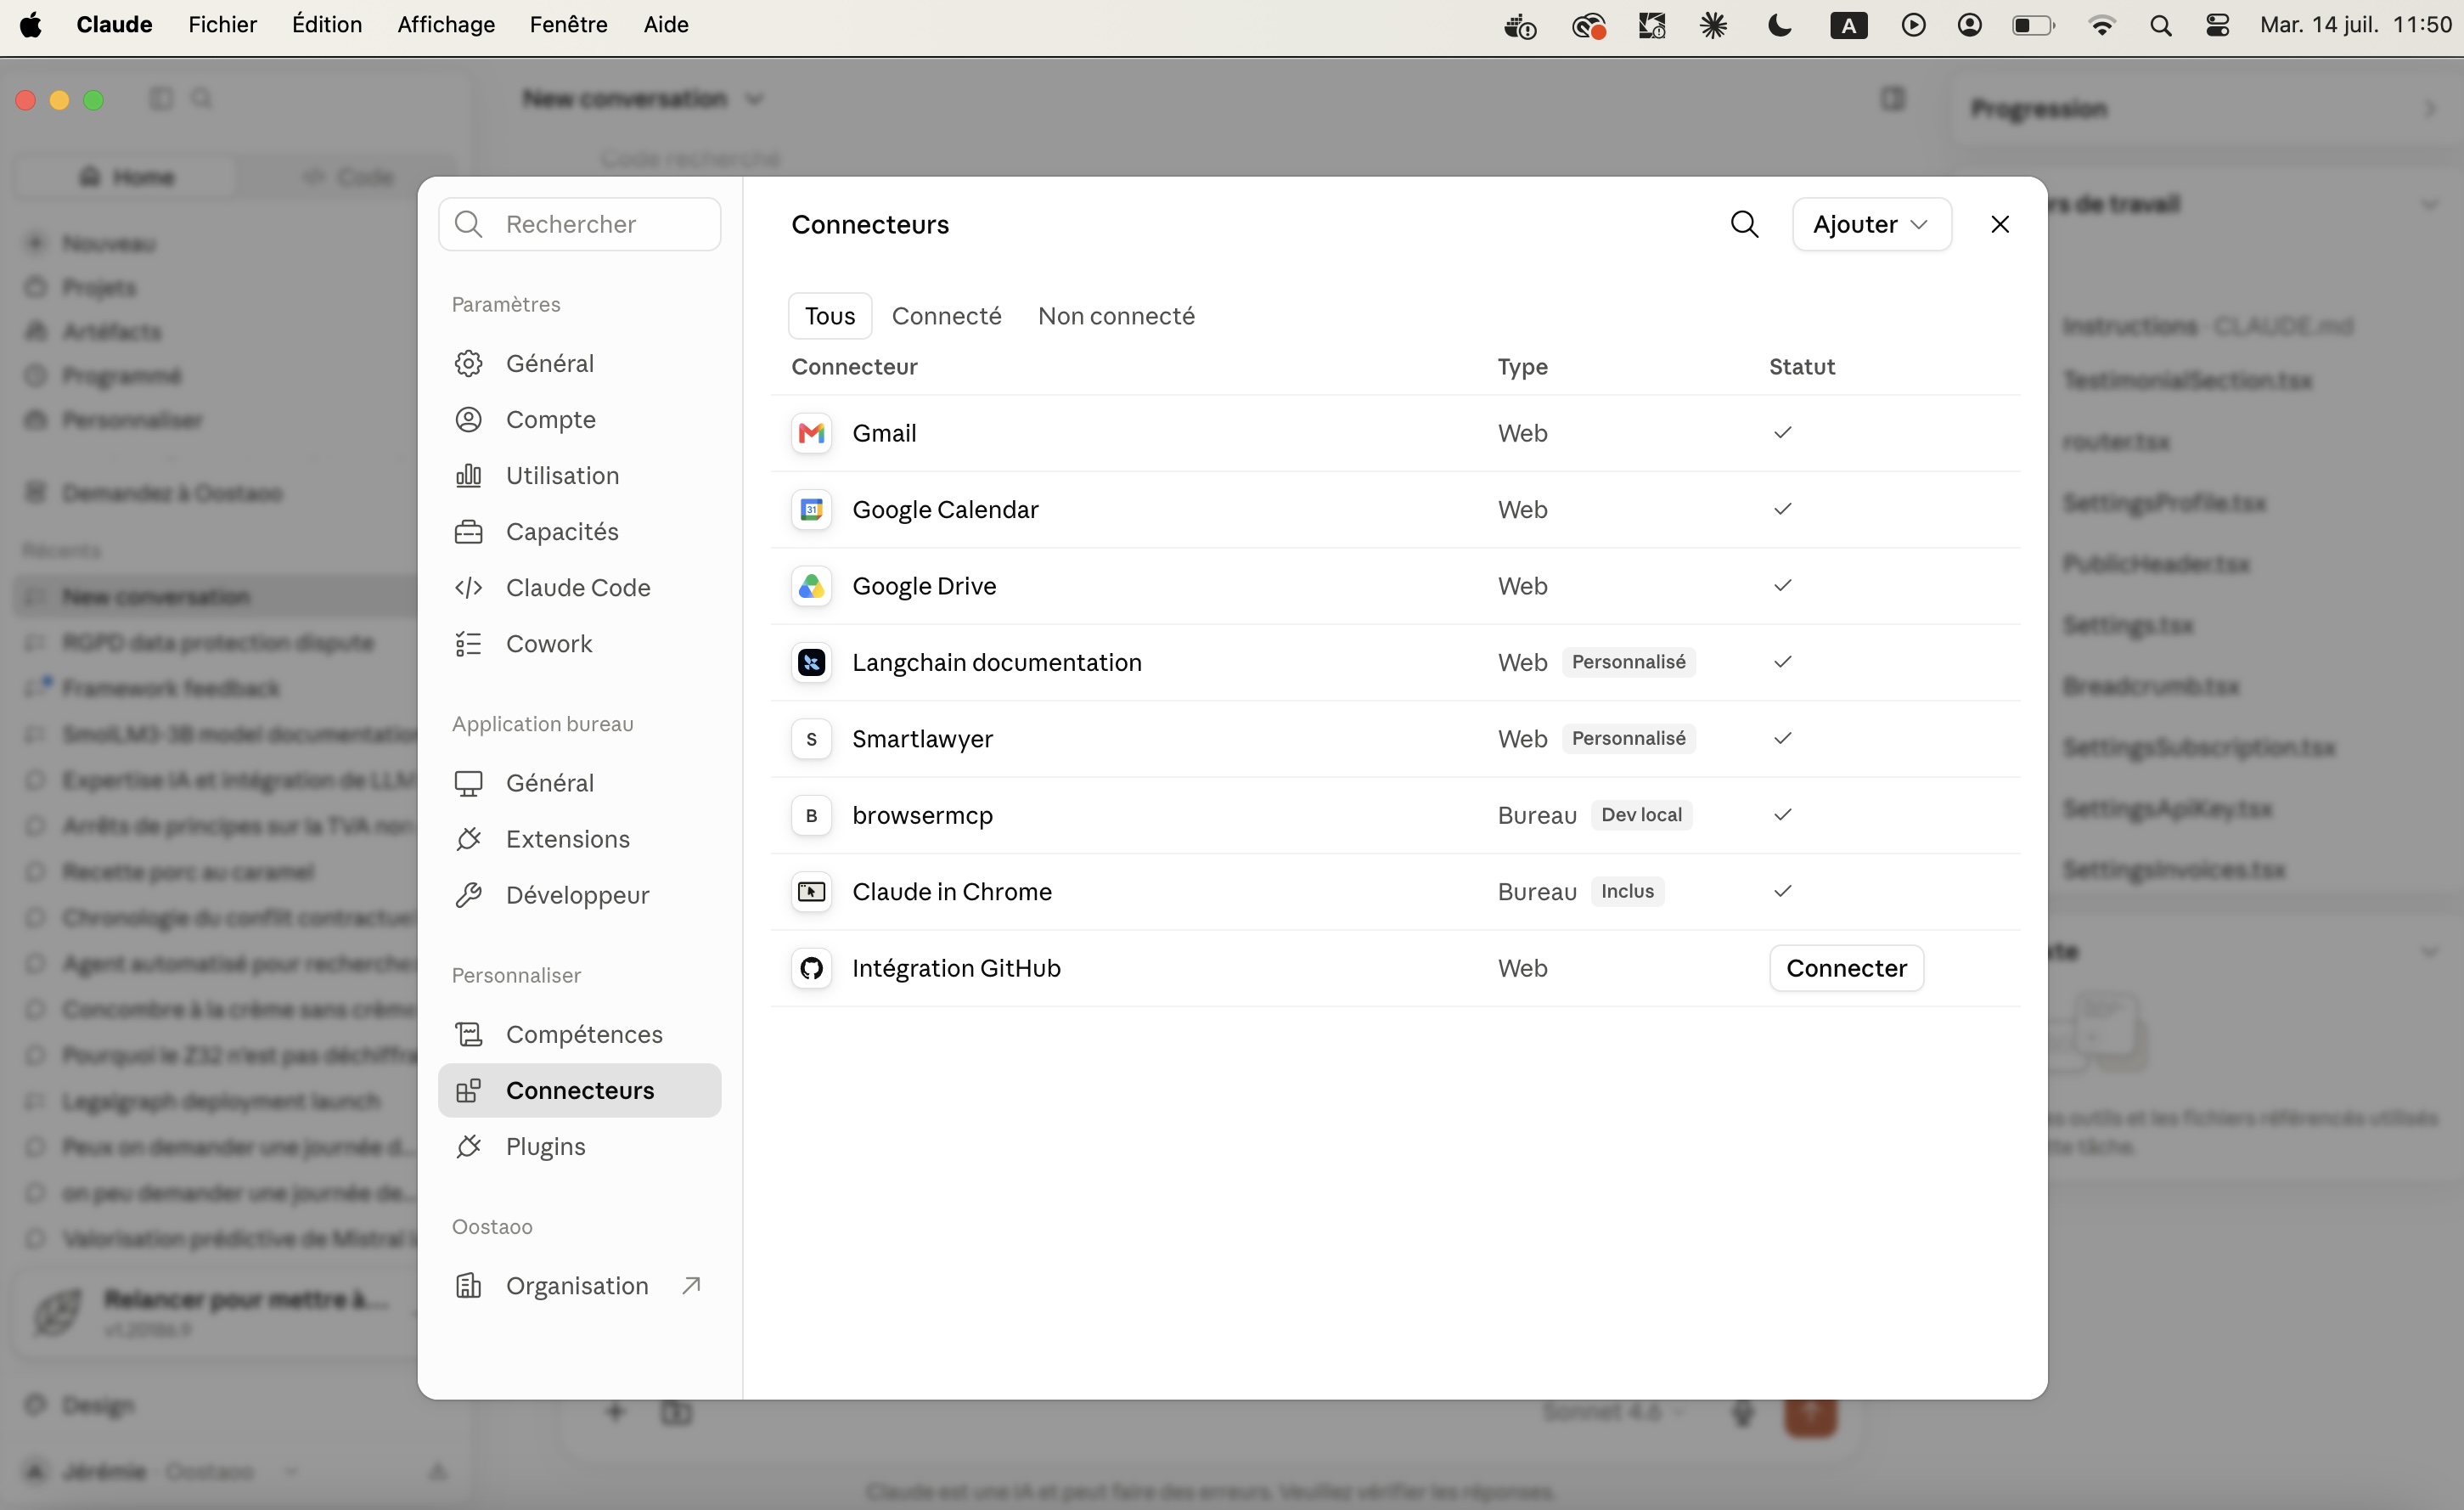Screen dimensions: 2464x1510
Task: Select the Google Drive connector name
Action: [924, 586]
